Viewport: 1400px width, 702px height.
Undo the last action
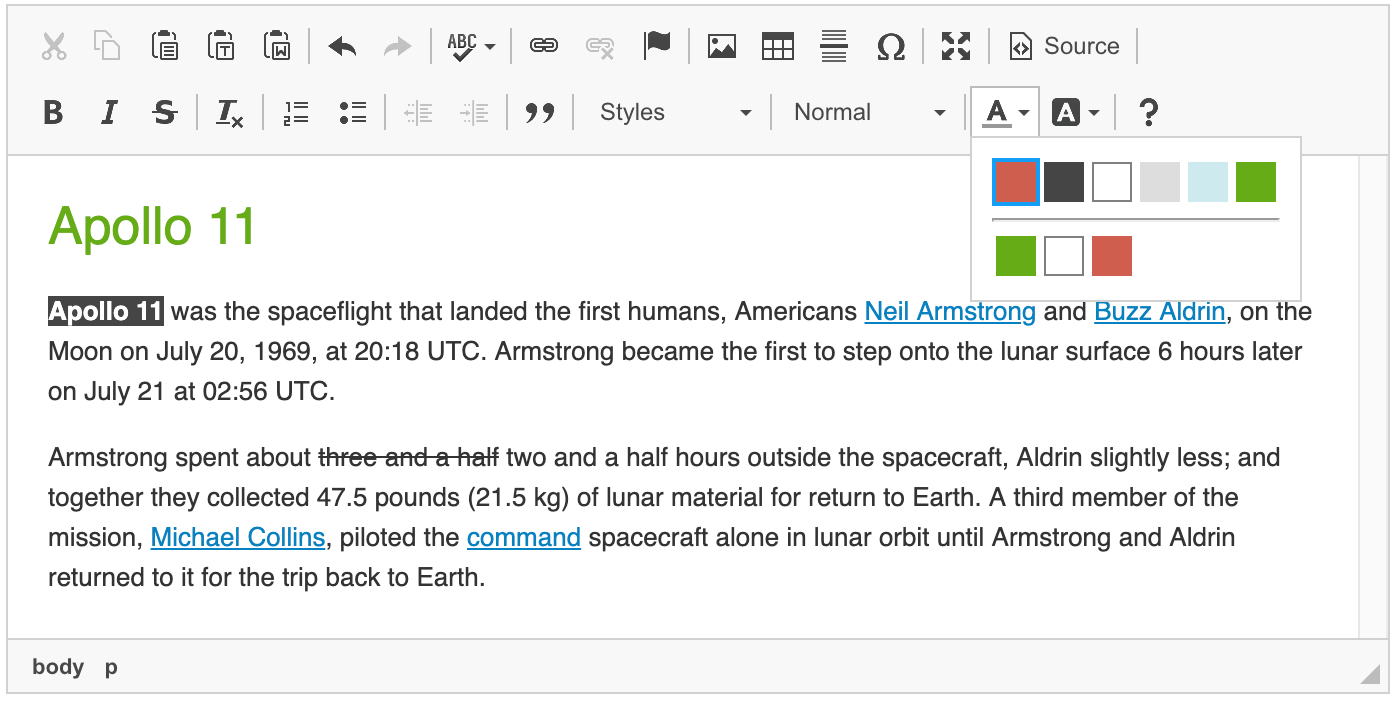(342, 46)
